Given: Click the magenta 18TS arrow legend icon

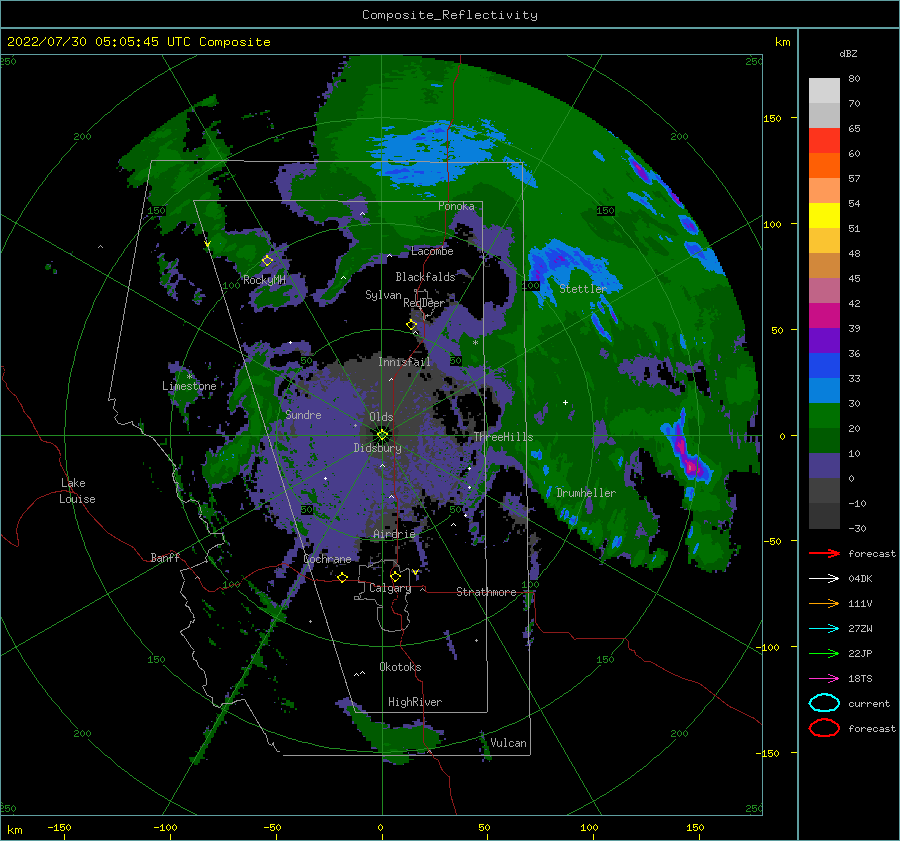Looking at the screenshot, I should click(824, 679).
